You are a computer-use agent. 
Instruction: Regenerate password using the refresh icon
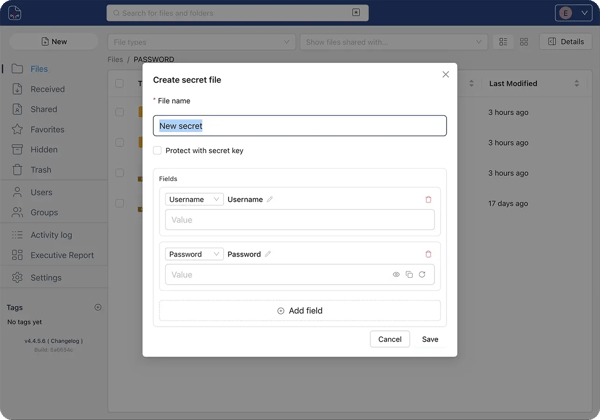coord(422,275)
